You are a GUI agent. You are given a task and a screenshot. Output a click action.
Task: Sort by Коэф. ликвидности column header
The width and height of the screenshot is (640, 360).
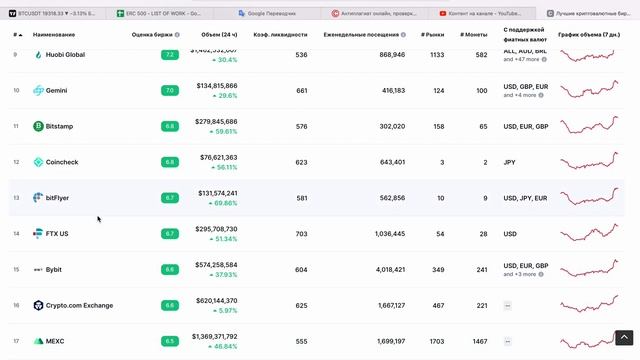tap(280, 35)
